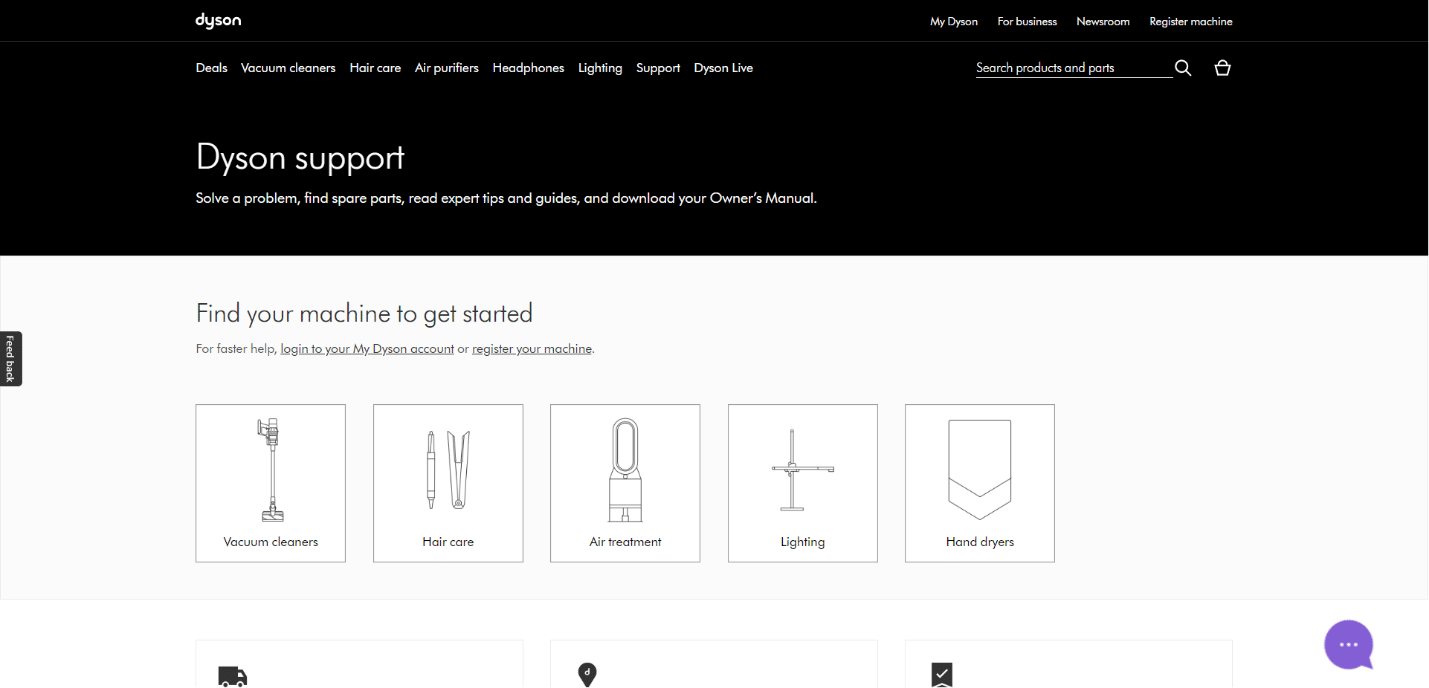The height and width of the screenshot is (688, 1429).
Task: Open the shopping basket icon
Action: point(1222,68)
